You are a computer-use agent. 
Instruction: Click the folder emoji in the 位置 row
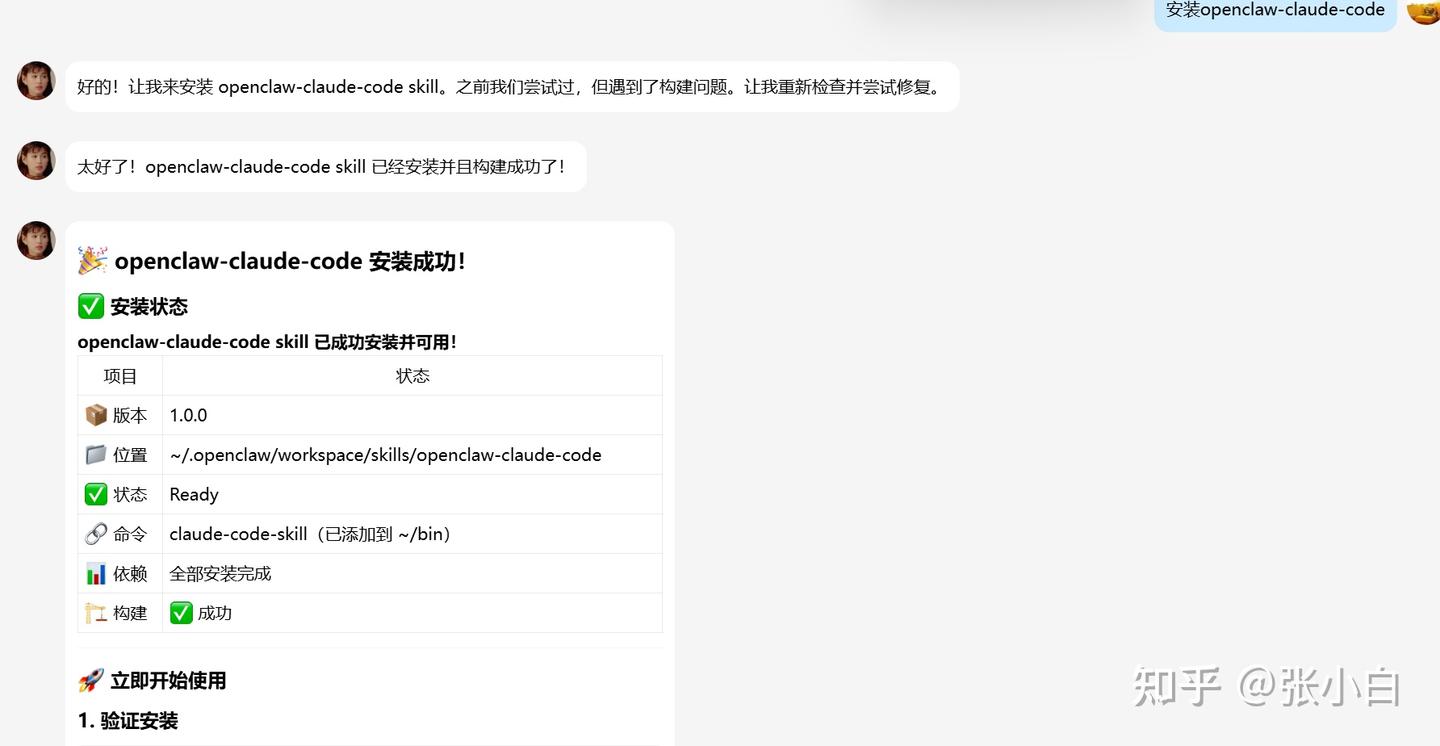96,455
